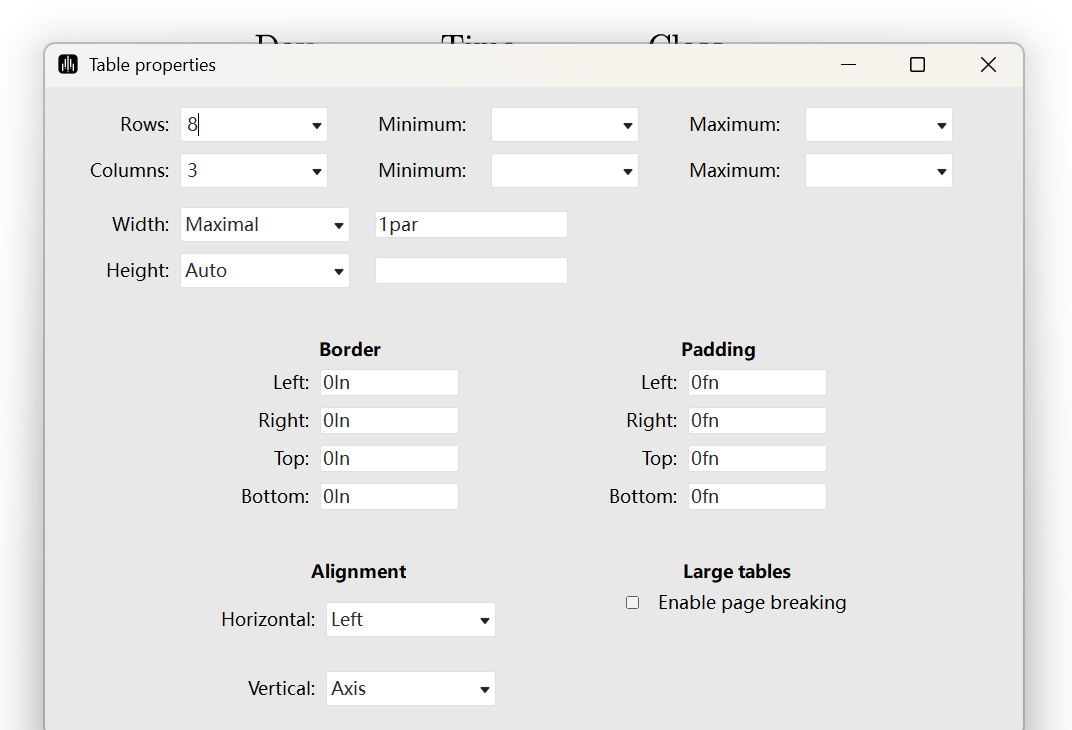Expand the Columns Maximum dropdown
Image resolution: width=1072 pixels, height=730 pixels.
pyautogui.click(x=941, y=172)
